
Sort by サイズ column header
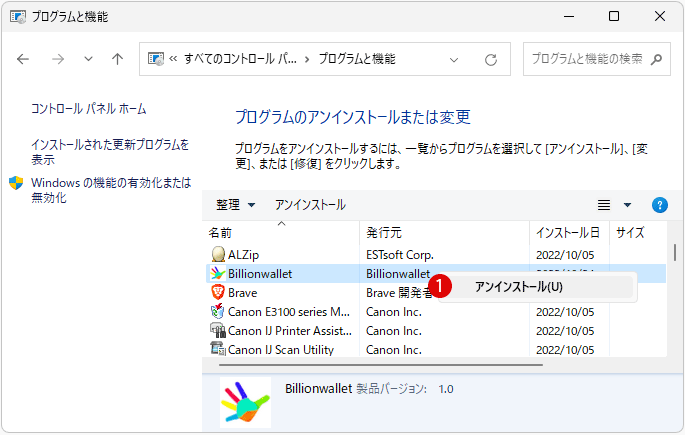click(x=638, y=233)
